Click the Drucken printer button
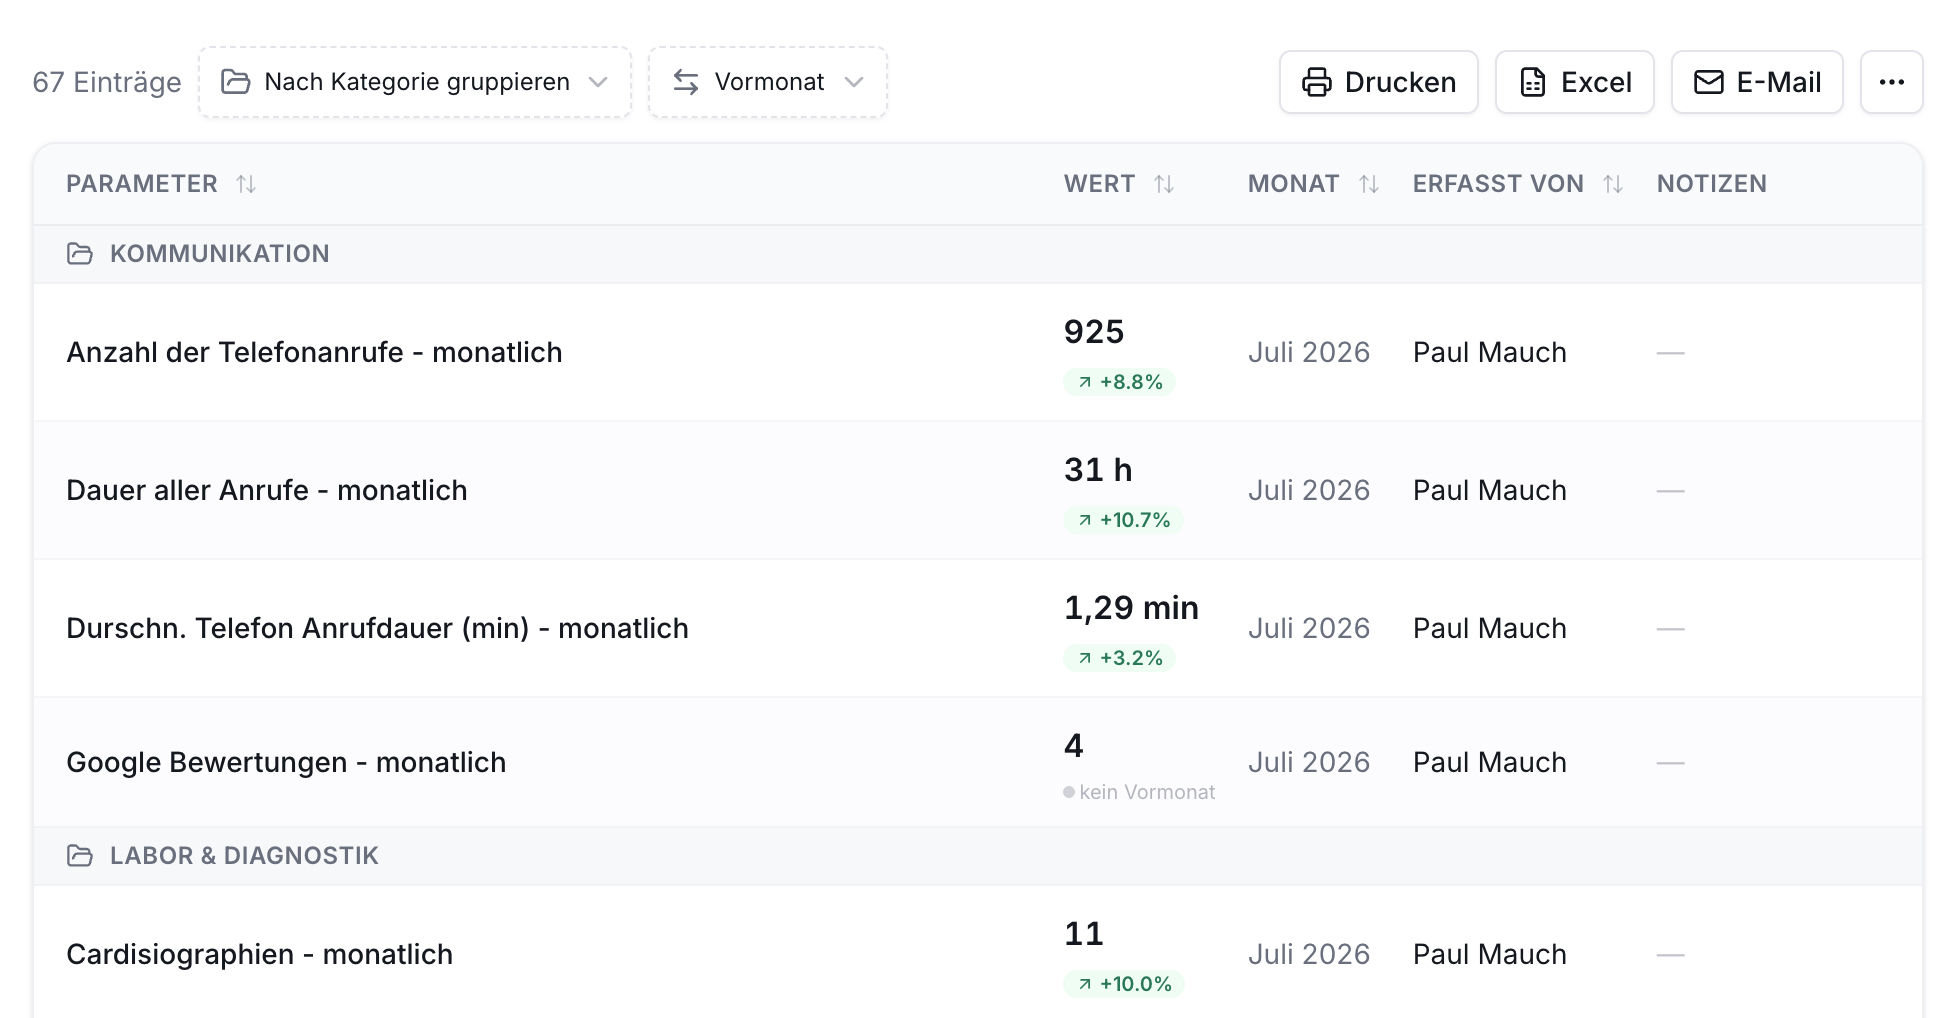Viewport: 1954px width, 1018px height. [1378, 82]
